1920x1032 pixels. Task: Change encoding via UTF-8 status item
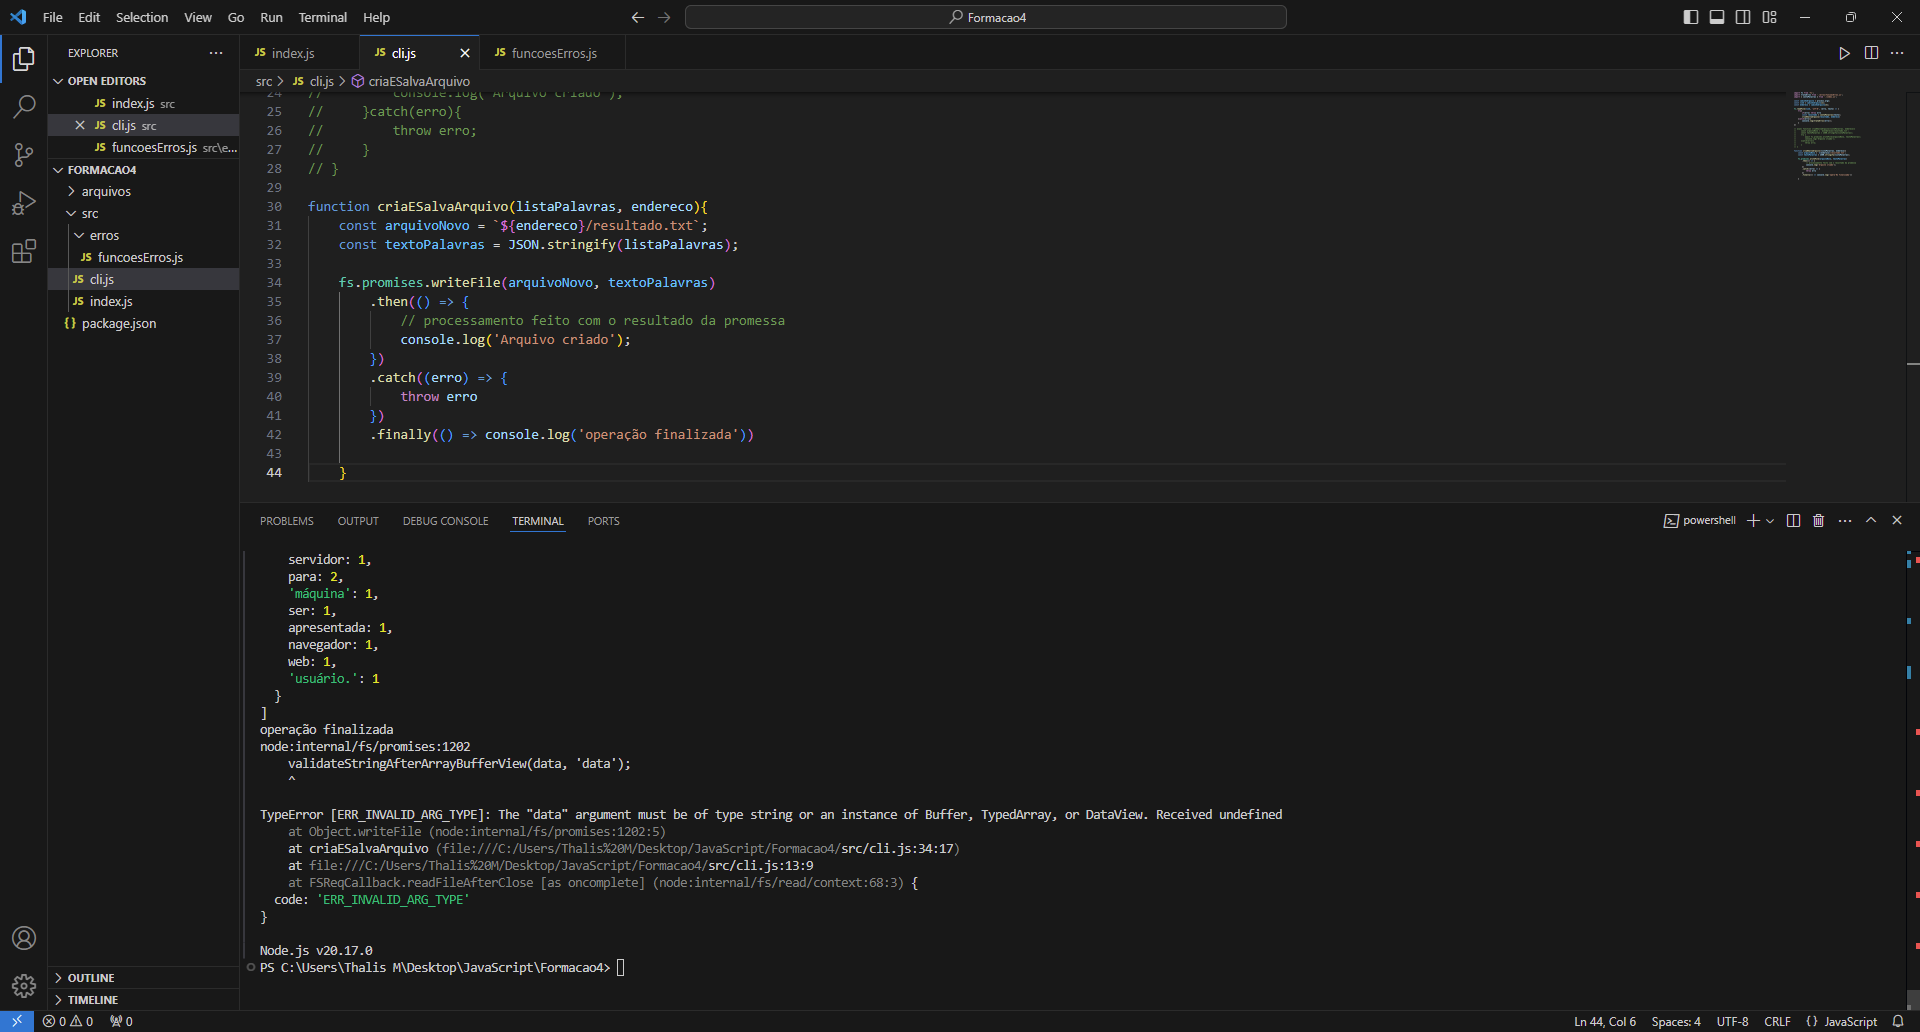point(1733,1021)
